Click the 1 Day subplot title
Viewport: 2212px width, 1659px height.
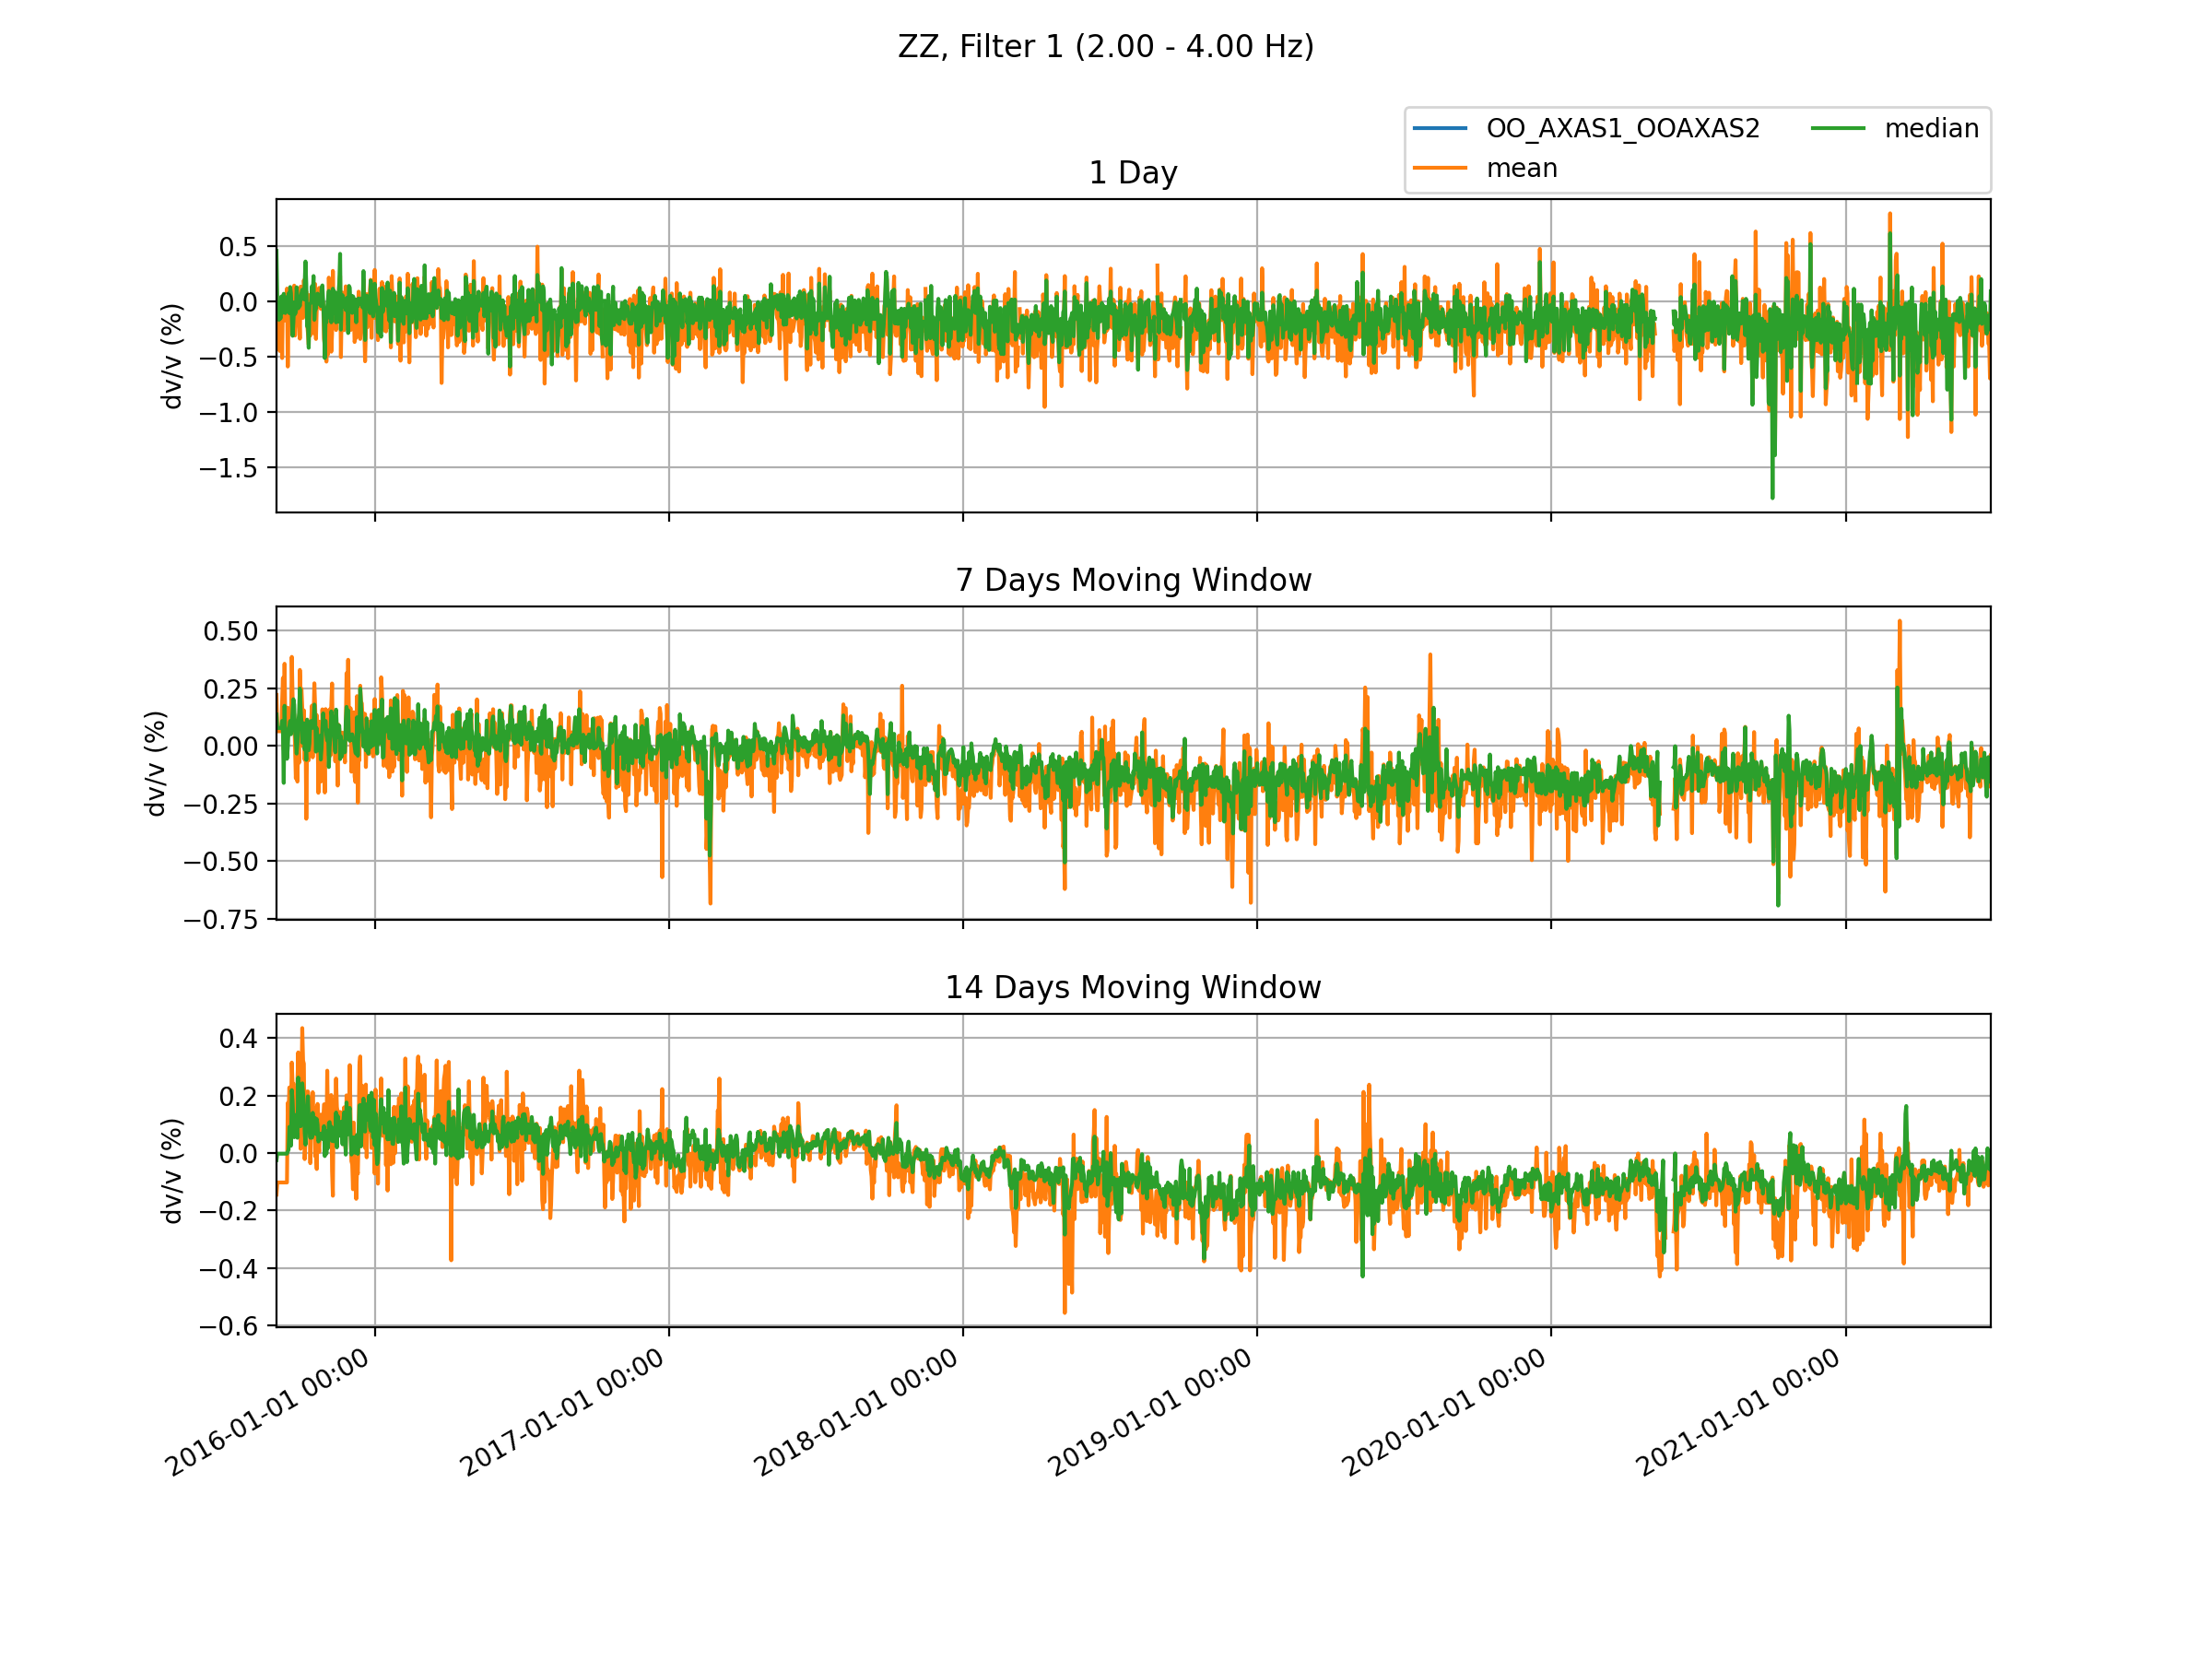pyautogui.click(x=1132, y=173)
